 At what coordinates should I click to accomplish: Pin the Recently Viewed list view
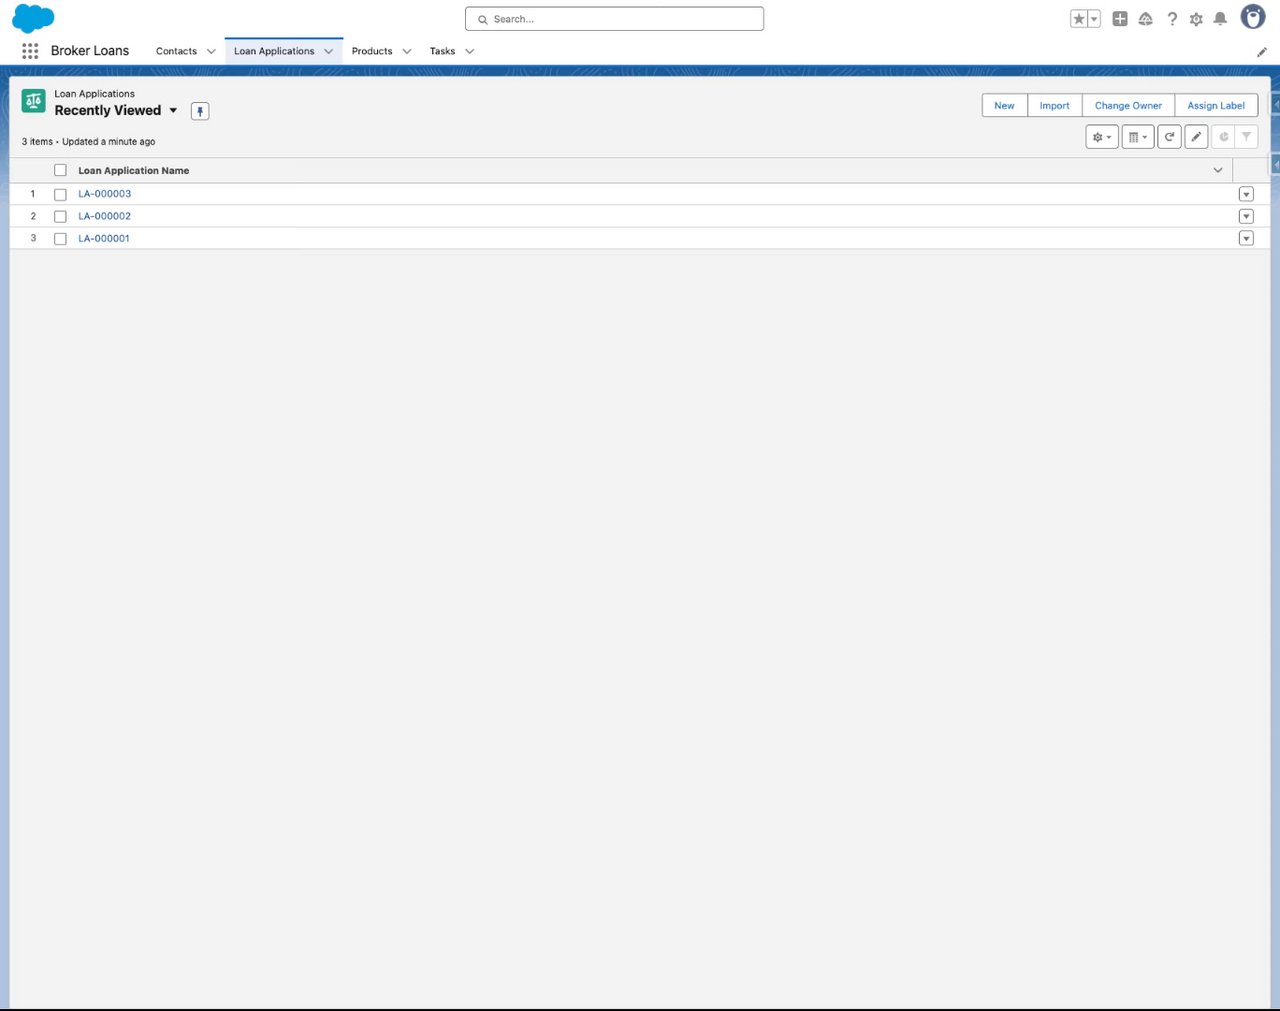click(200, 111)
